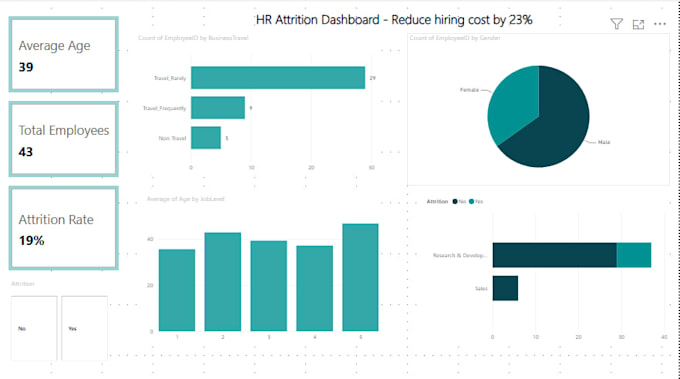Click the job level 4 column
Image resolution: width=680 pixels, height=379 pixels.
click(314, 288)
